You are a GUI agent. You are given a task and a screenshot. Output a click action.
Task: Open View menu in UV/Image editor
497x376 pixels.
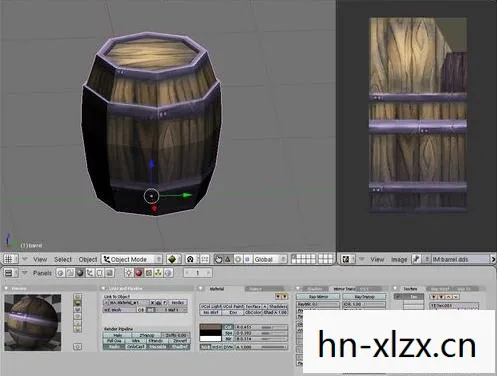377,259
